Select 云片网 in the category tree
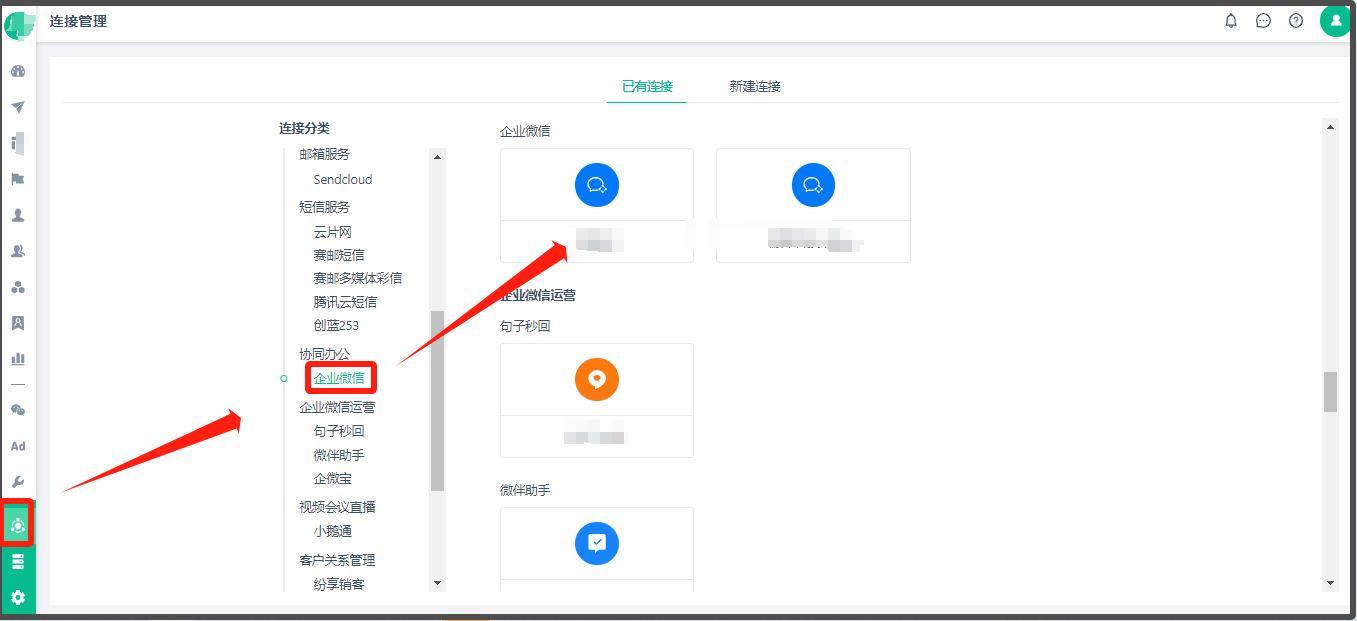 [x=333, y=232]
